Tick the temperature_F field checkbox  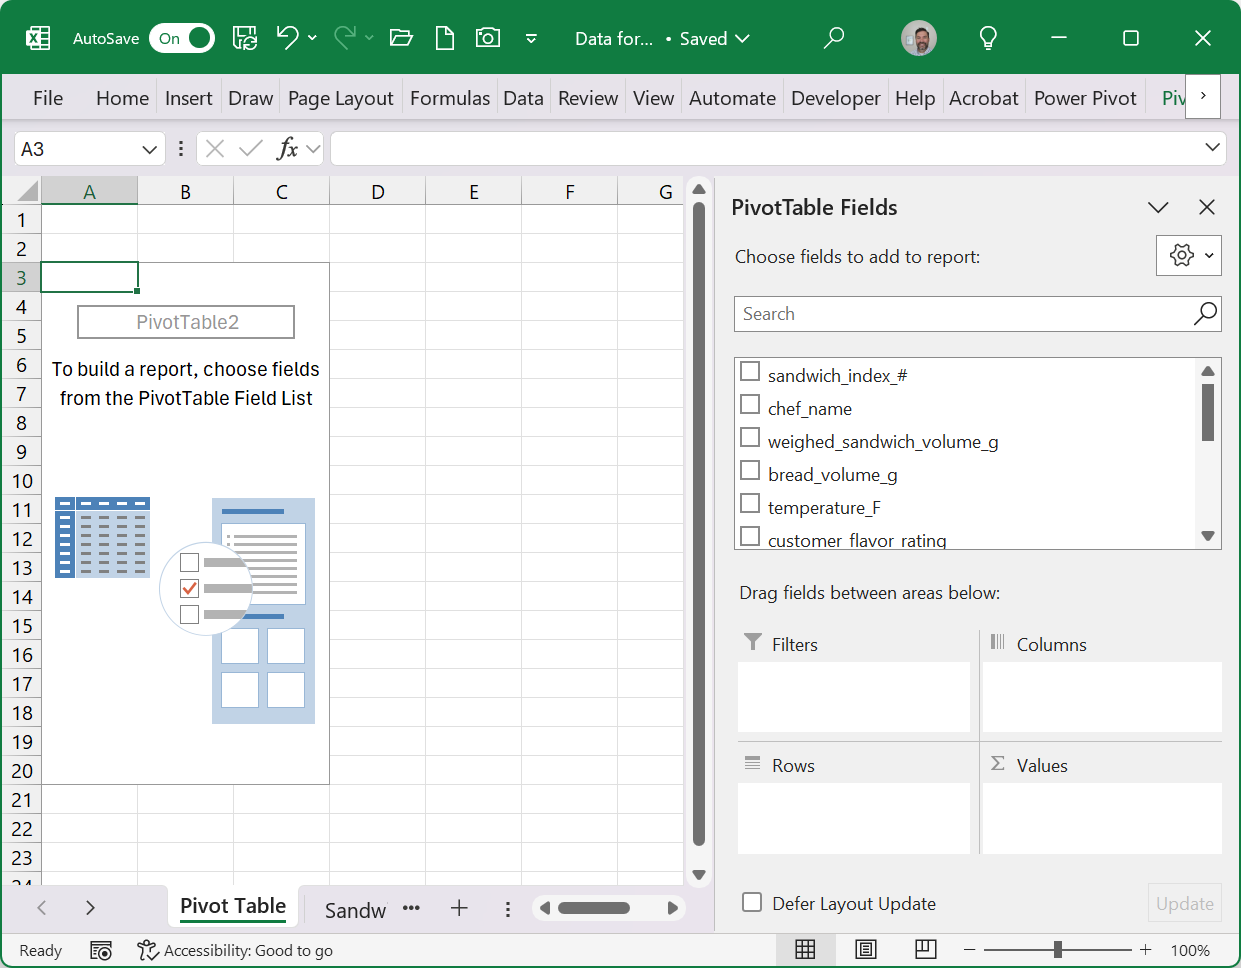point(750,504)
